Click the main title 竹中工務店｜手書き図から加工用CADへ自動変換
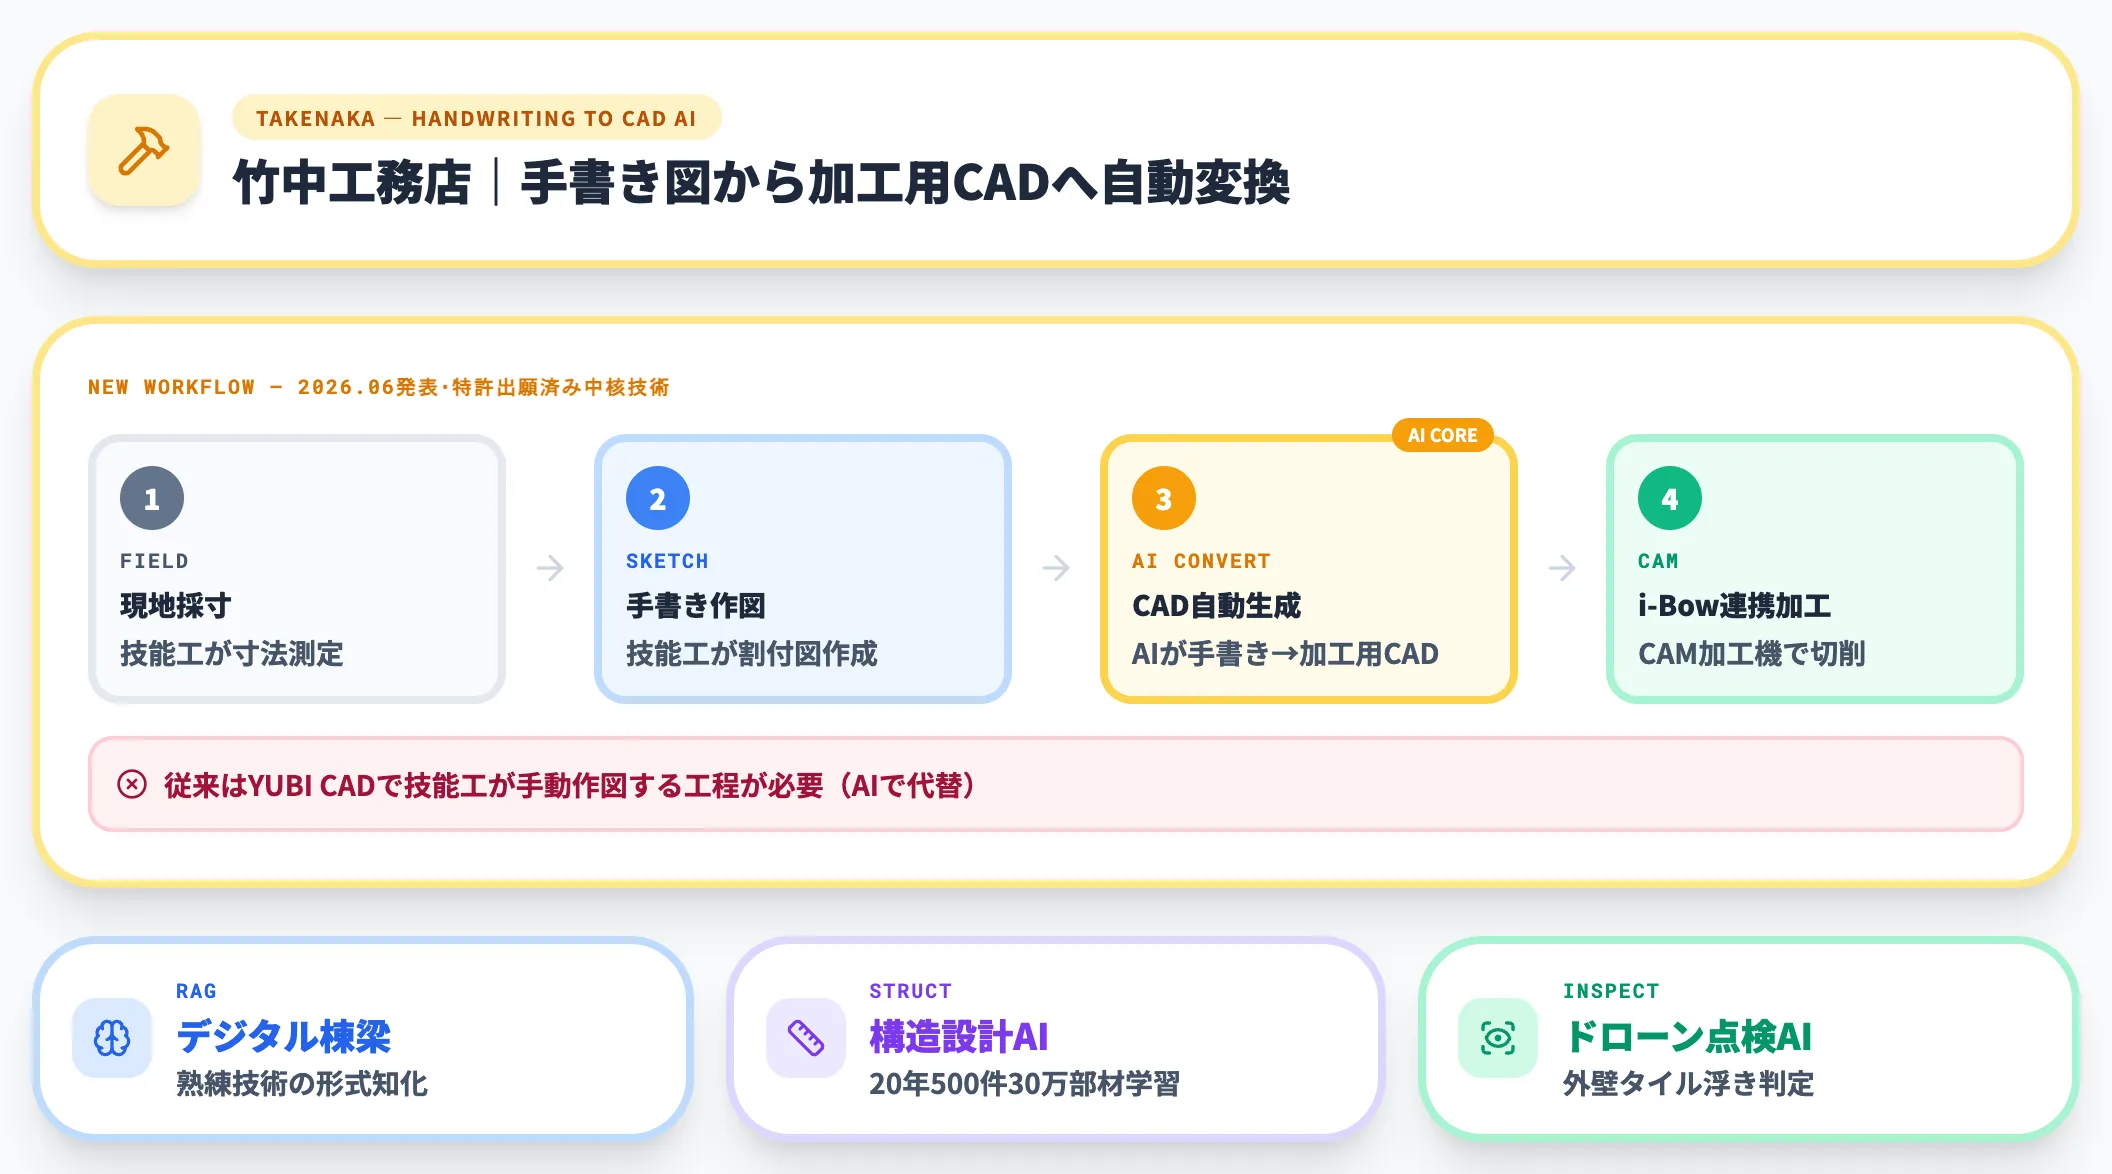The height and width of the screenshot is (1174, 2112). [x=761, y=183]
